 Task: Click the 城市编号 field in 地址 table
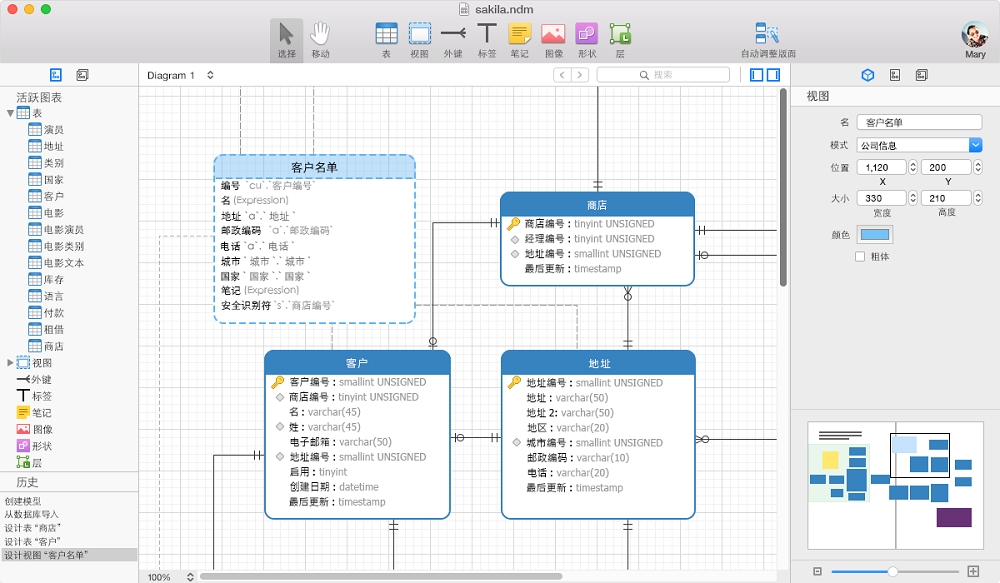pyautogui.click(x=594, y=443)
